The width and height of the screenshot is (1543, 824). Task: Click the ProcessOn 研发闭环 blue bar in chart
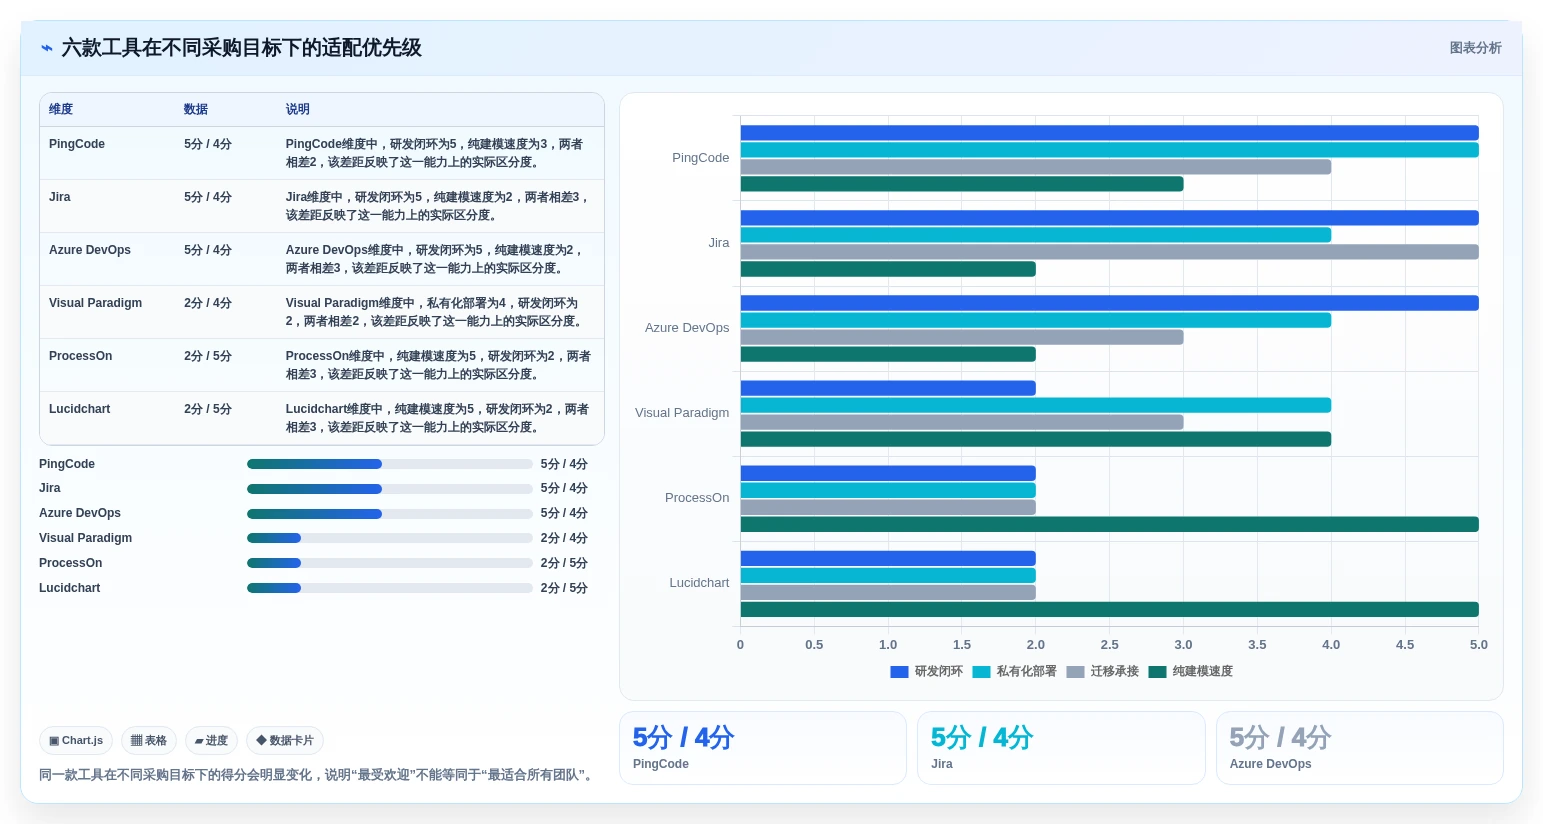888,473
